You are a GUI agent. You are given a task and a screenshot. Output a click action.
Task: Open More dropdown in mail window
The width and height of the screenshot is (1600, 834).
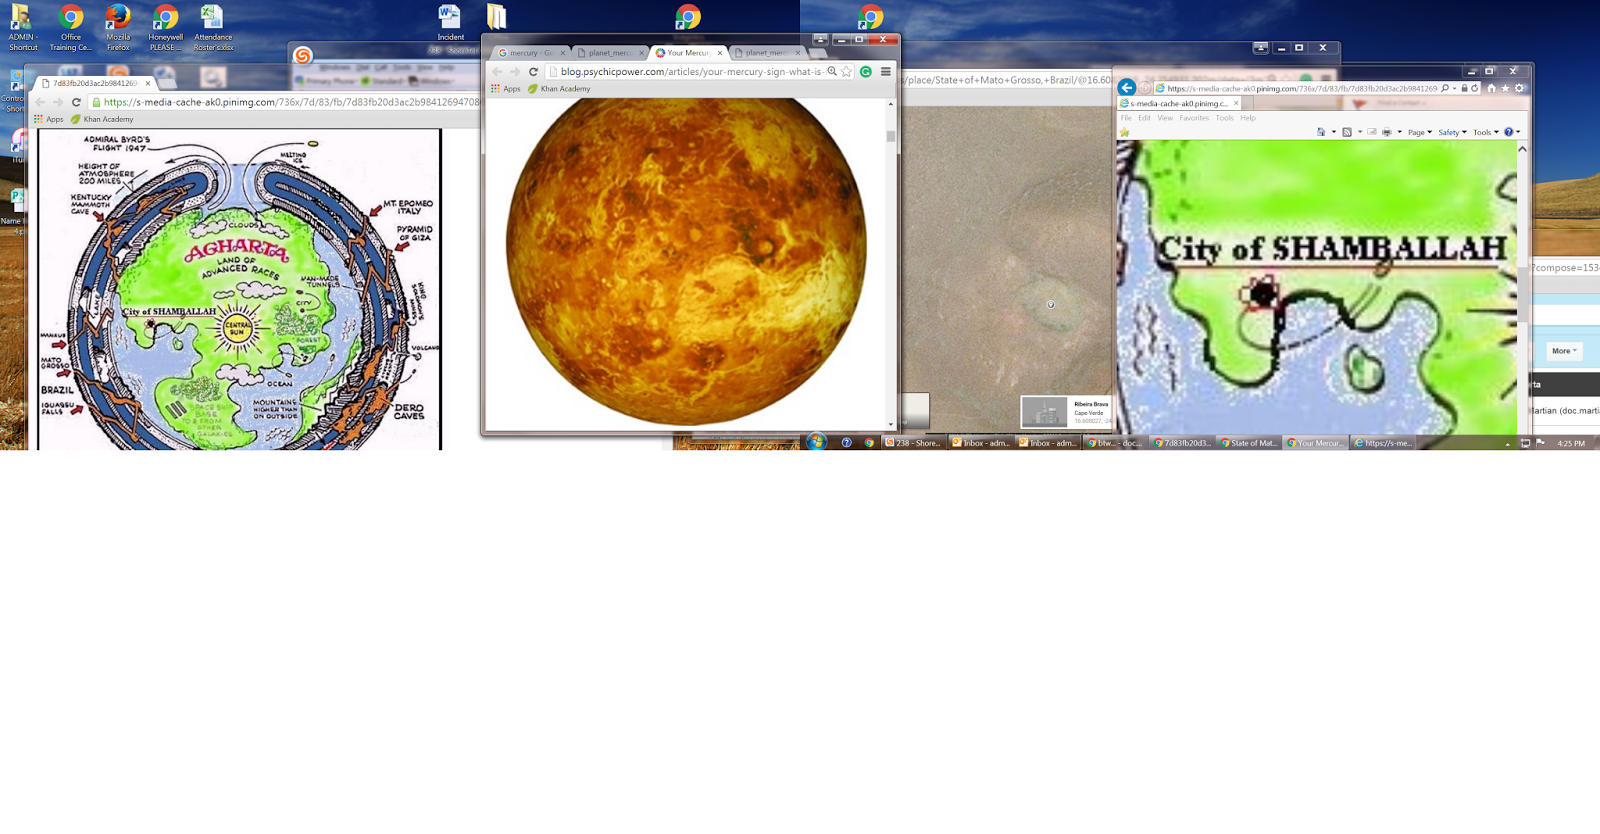[1564, 351]
